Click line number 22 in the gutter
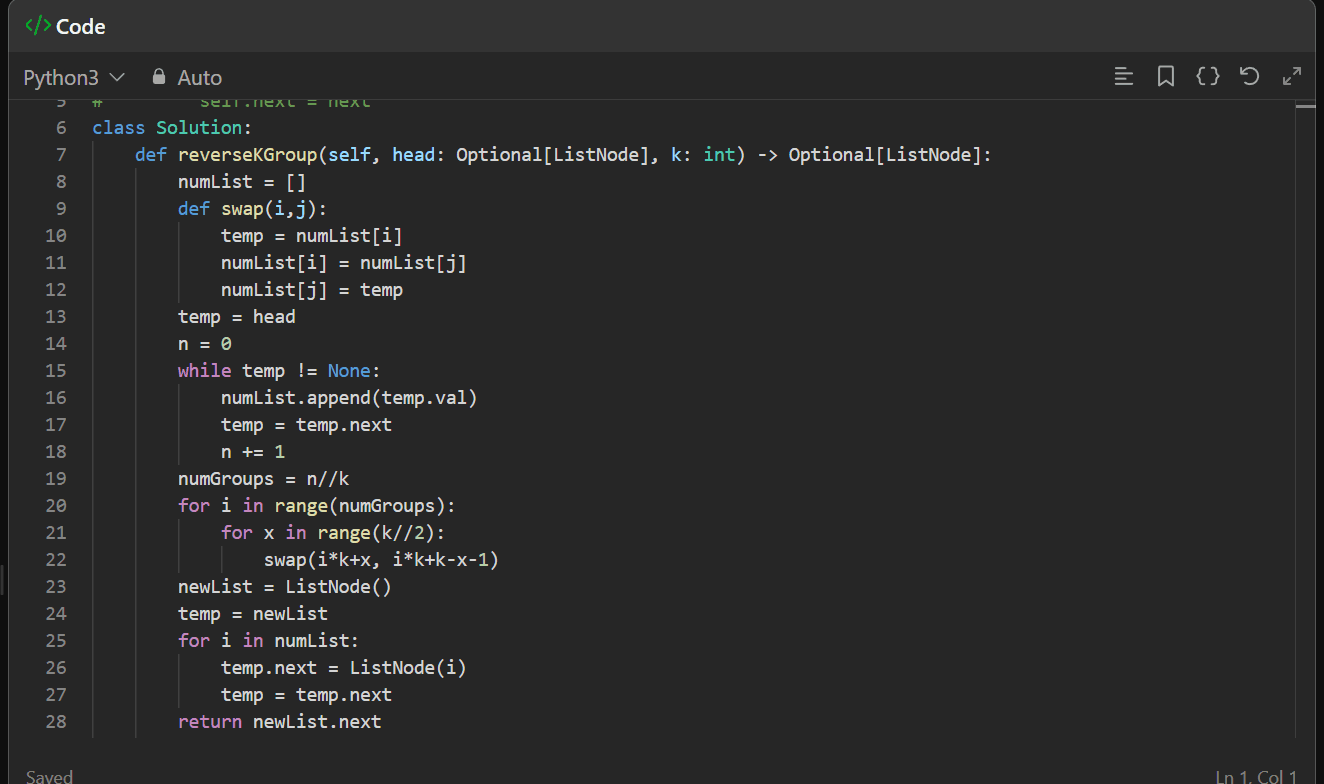1324x784 pixels. tap(56, 559)
